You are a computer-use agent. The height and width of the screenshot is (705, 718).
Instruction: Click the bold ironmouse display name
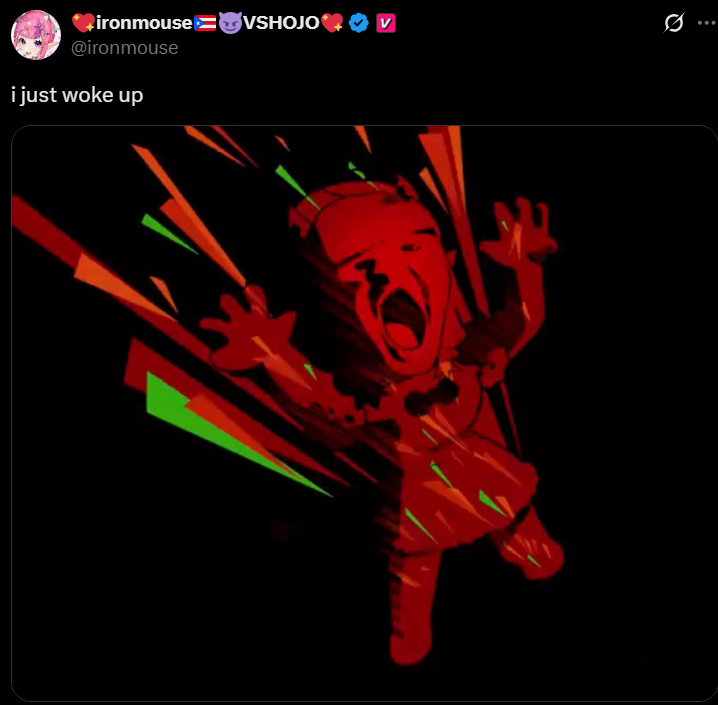click(x=144, y=22)
